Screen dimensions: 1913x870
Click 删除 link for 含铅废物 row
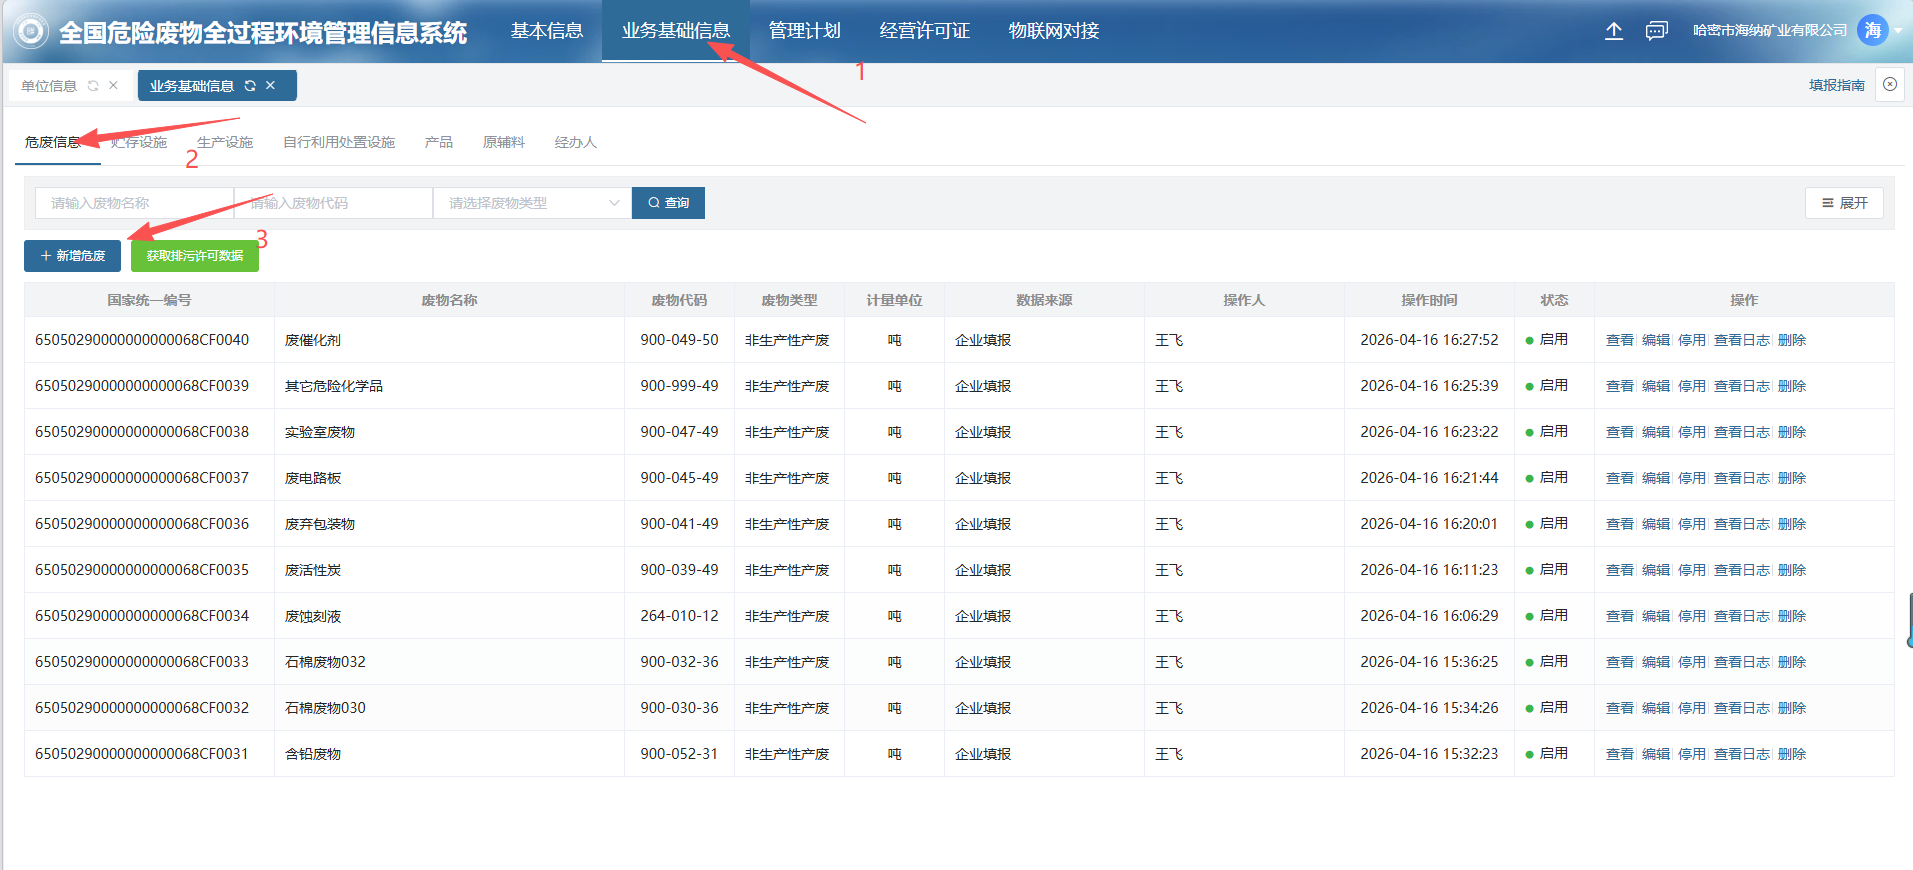click(x=1791, y=754)
